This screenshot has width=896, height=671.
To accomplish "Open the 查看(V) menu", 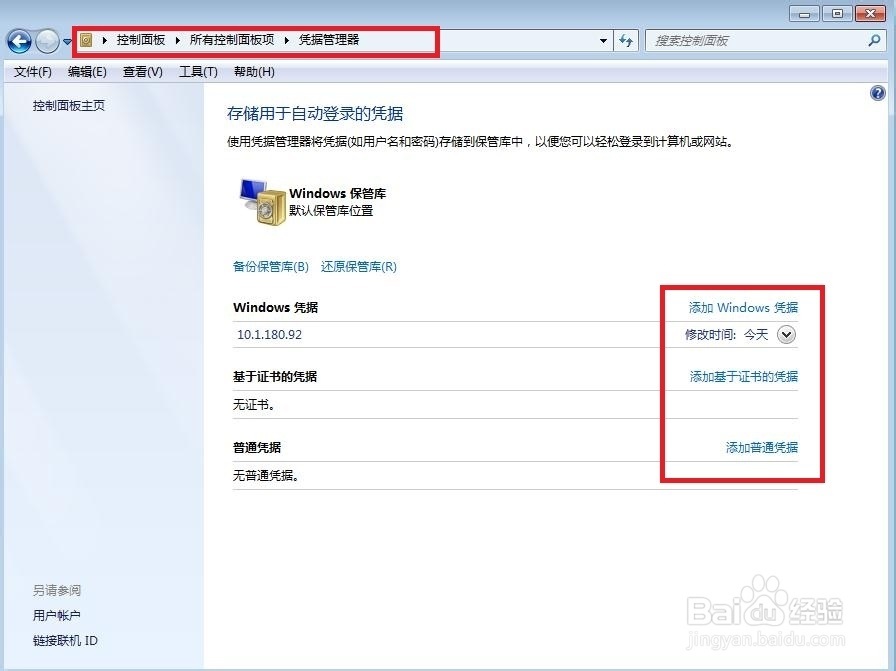I will 143,71.
